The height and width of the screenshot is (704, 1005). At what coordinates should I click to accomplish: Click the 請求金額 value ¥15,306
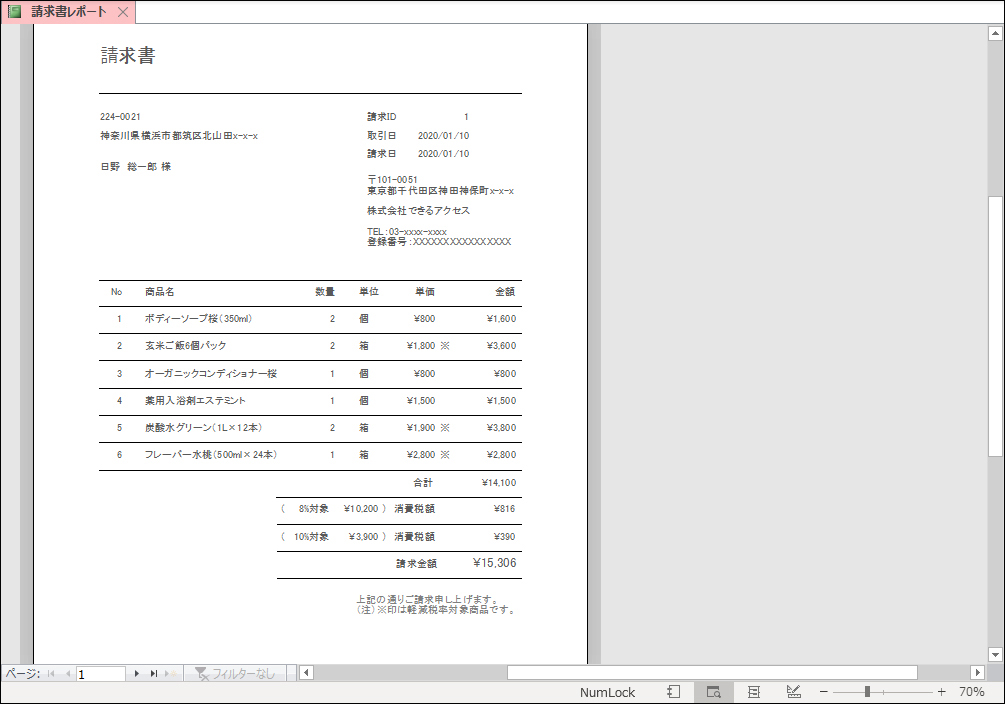(494, 563)
